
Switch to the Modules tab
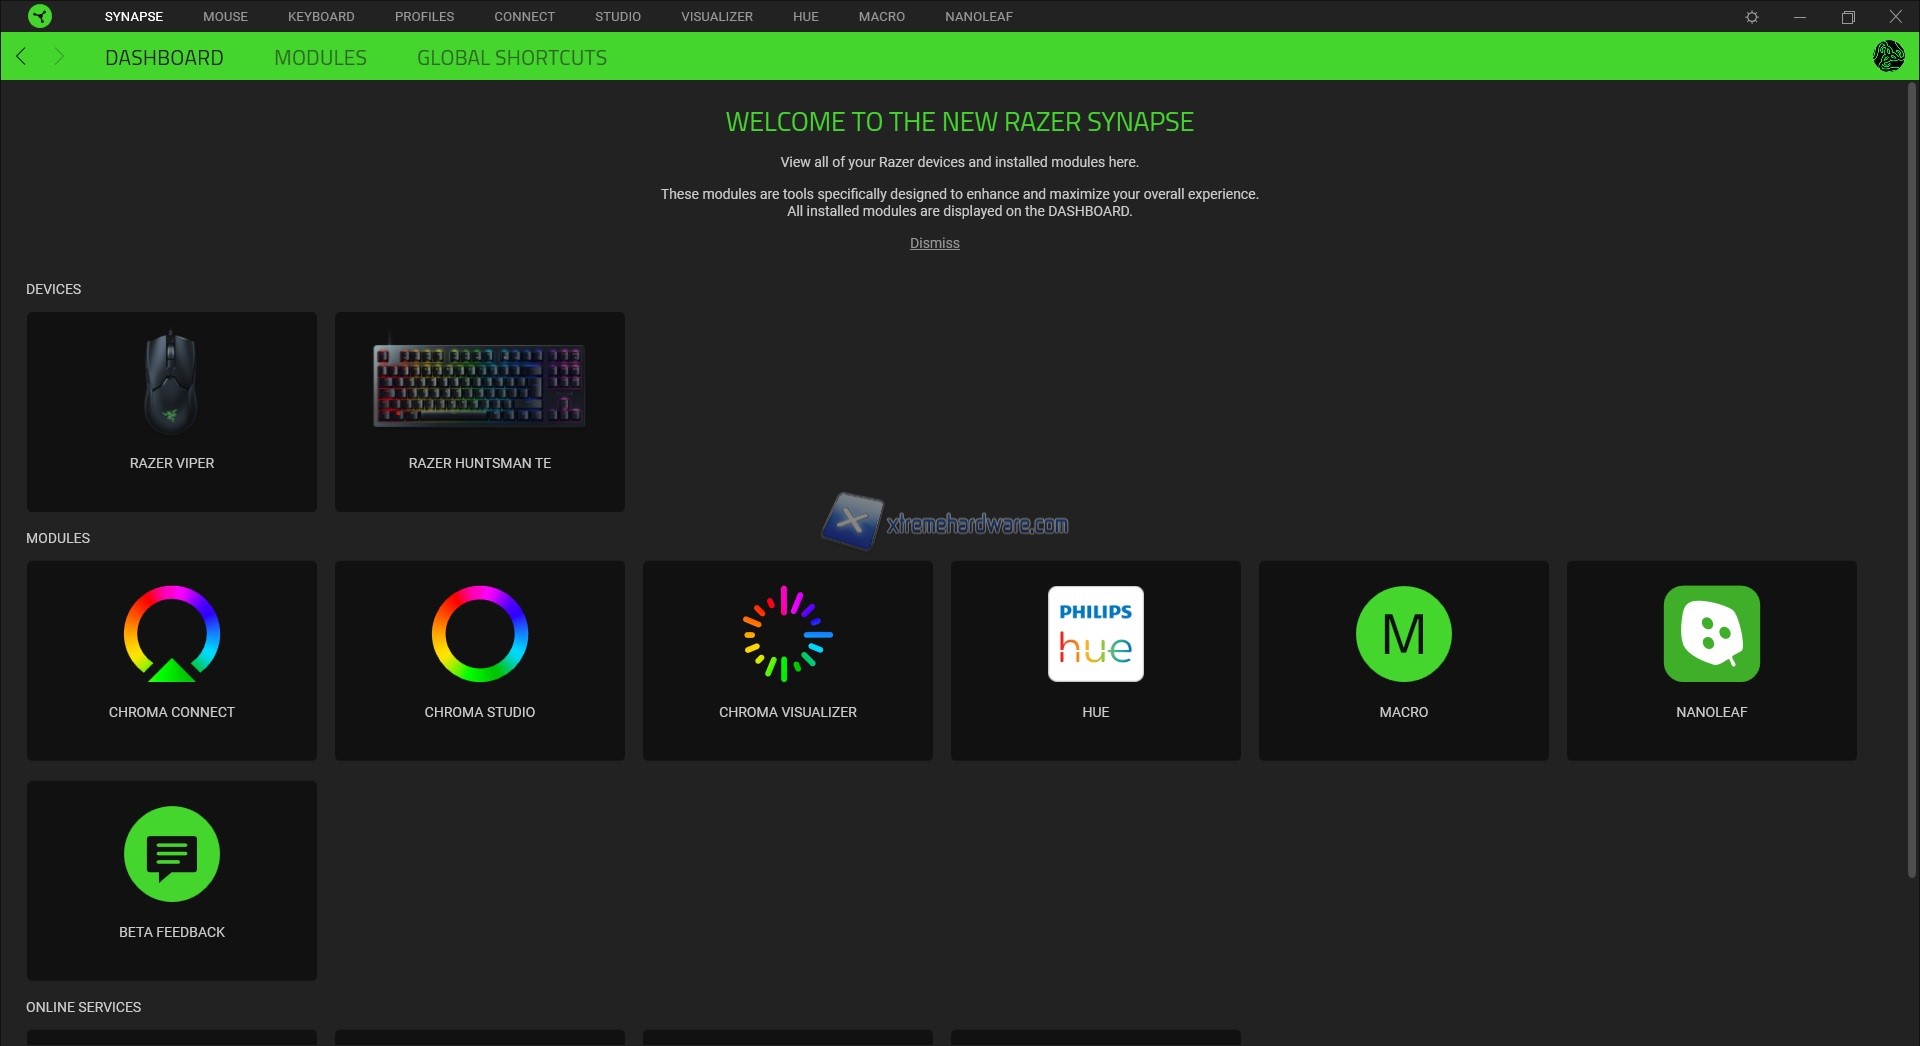(320, 58)
